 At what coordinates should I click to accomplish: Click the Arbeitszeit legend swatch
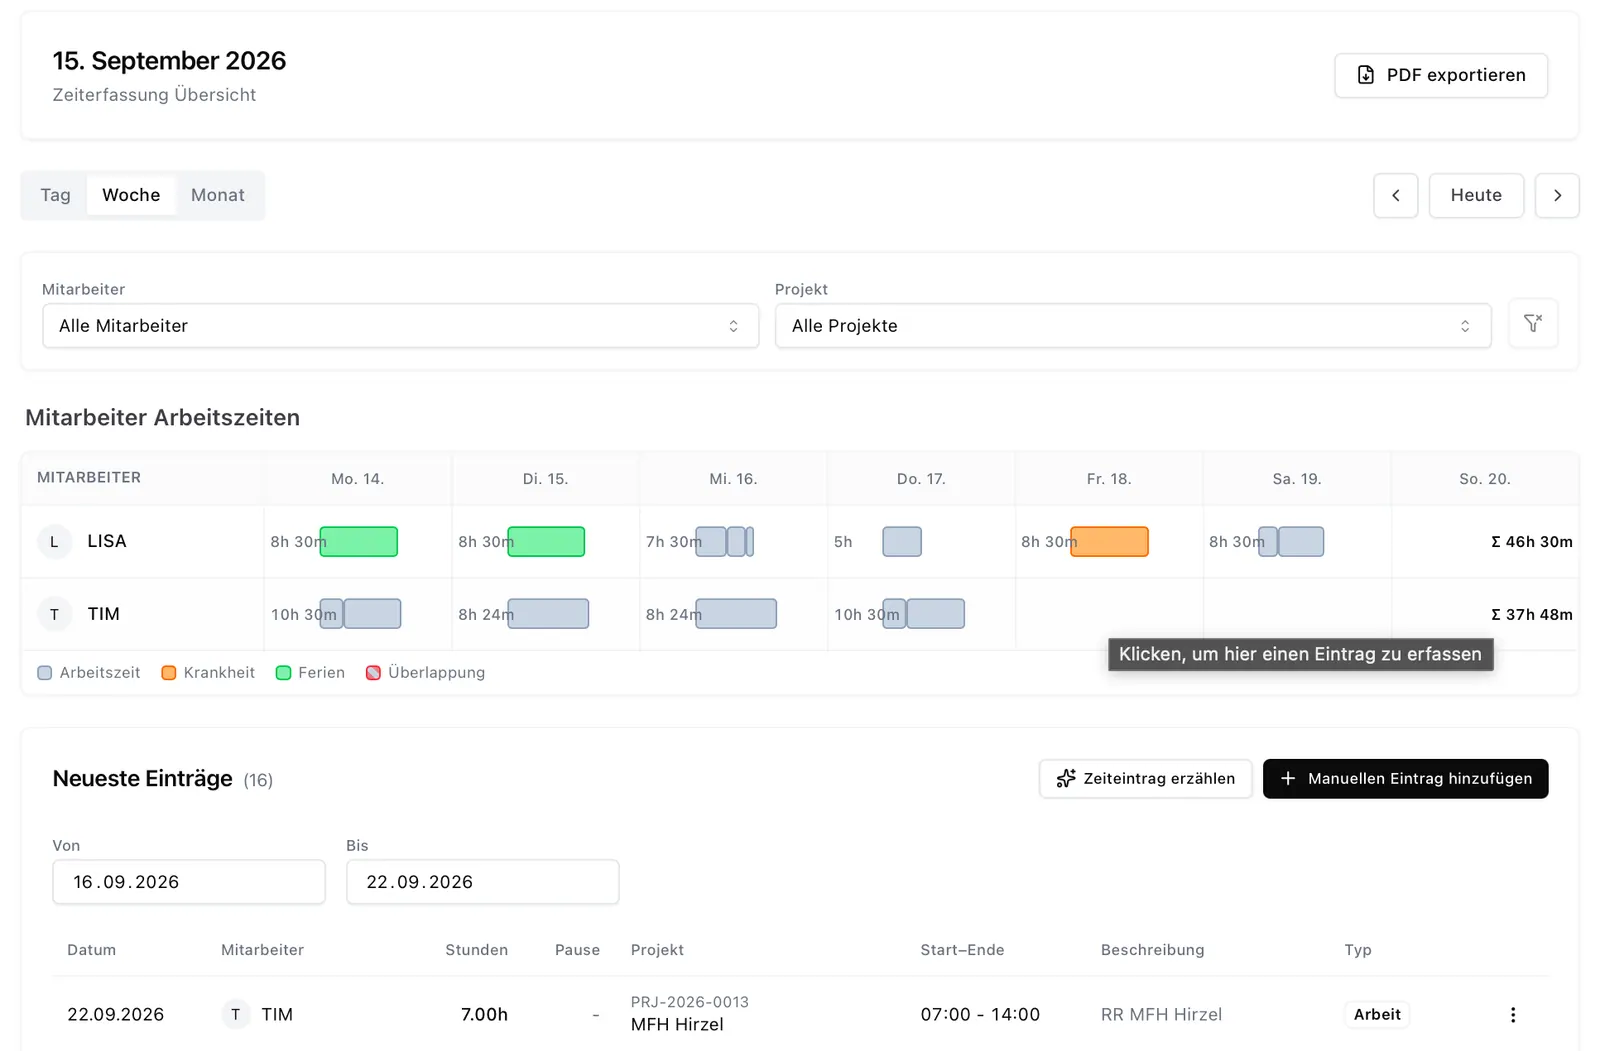(x=45, y=673)
